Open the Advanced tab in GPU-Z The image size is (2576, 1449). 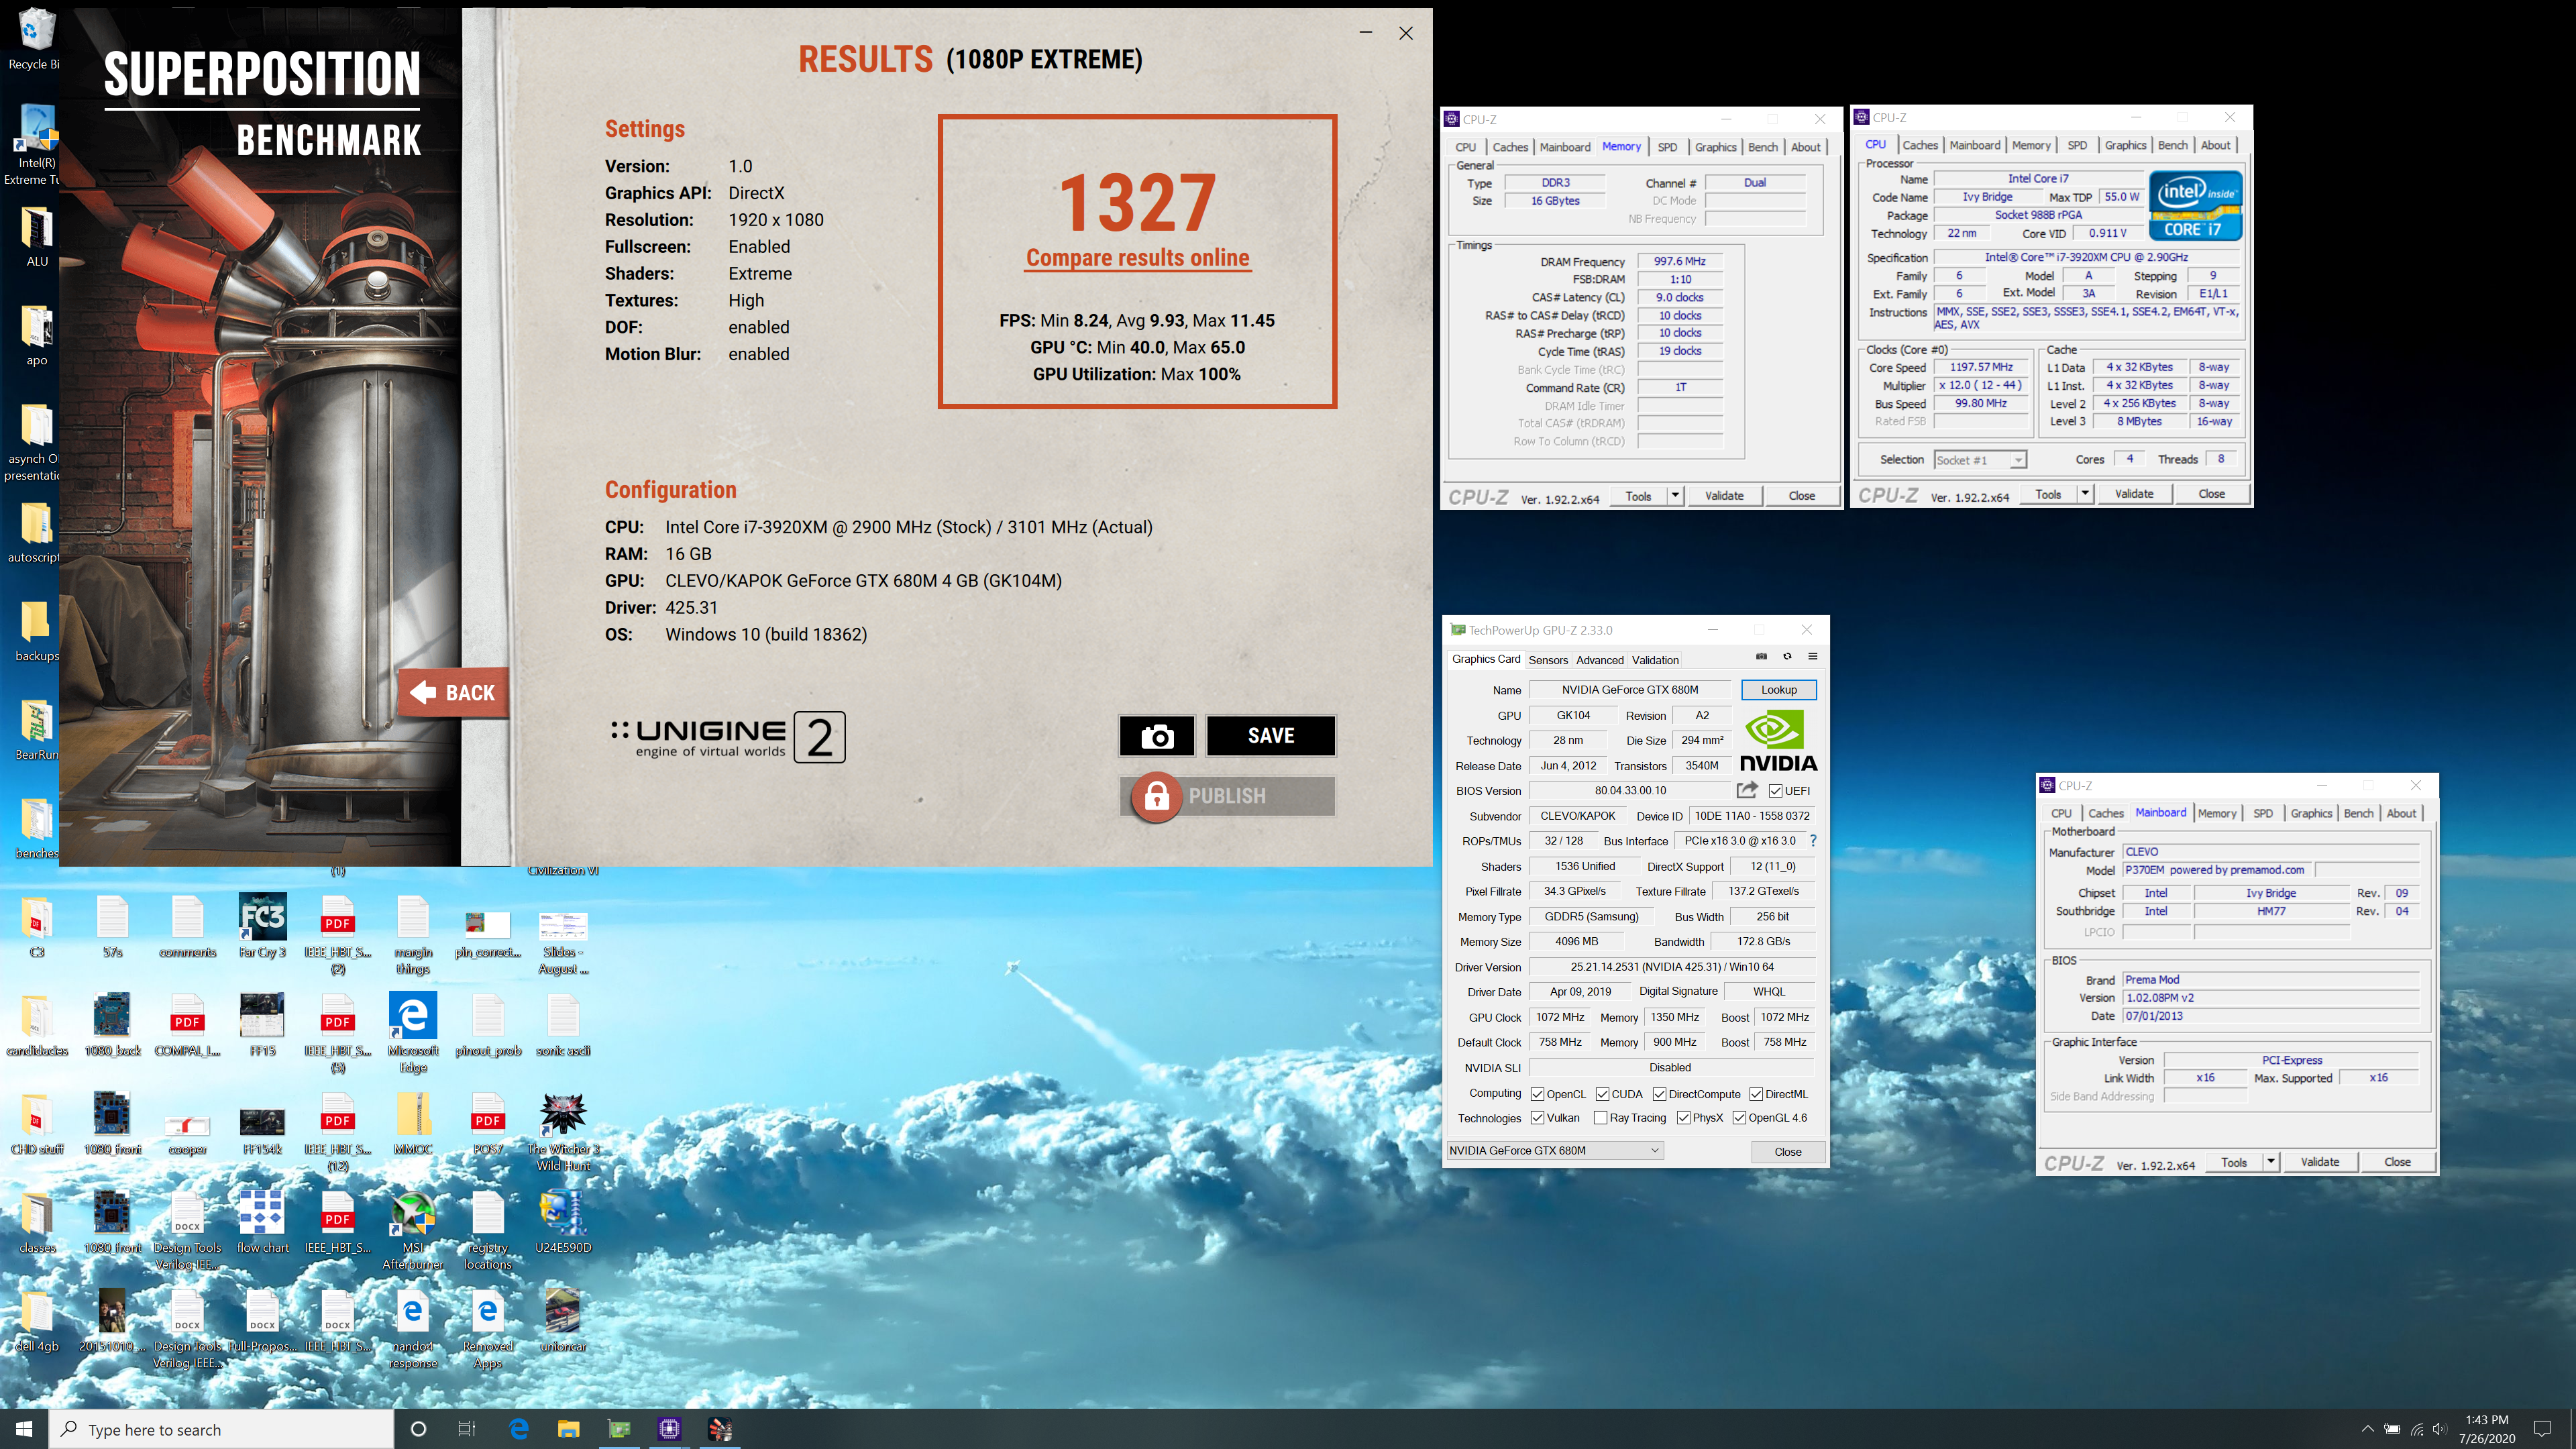pyautogui.click(x=1600, y=660)
